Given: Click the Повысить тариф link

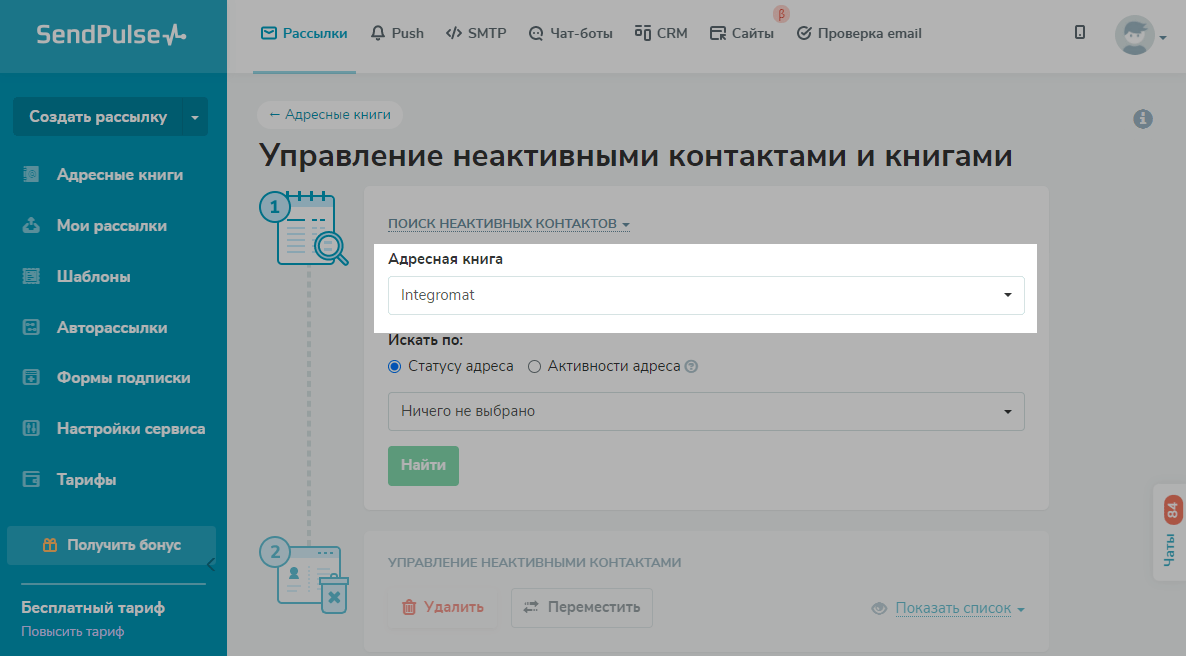Looking at the screenshot, I should pos(72,632).
